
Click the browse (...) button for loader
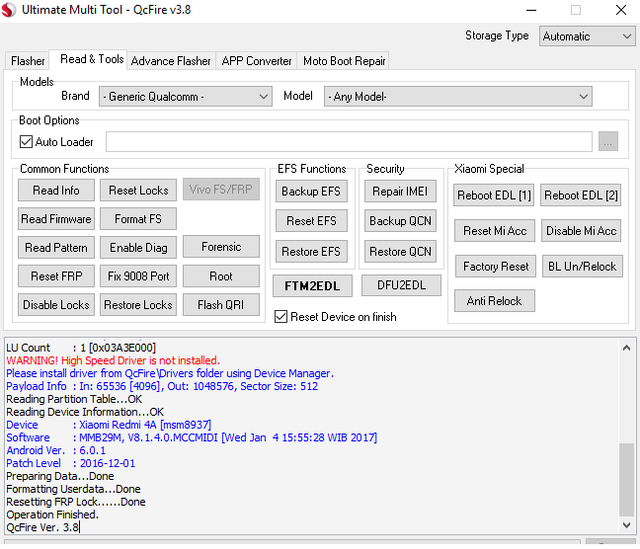[x=608, y=142]
